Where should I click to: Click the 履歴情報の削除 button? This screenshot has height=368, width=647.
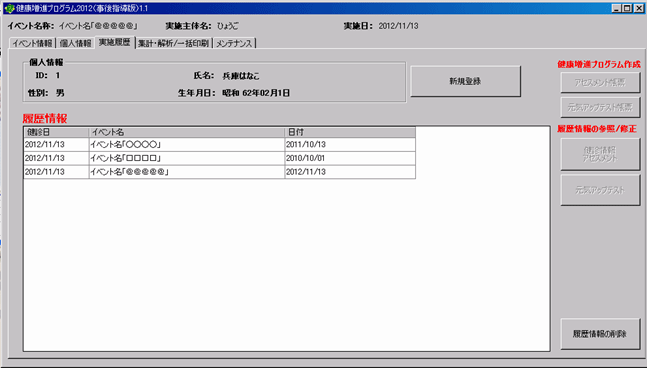600,334
